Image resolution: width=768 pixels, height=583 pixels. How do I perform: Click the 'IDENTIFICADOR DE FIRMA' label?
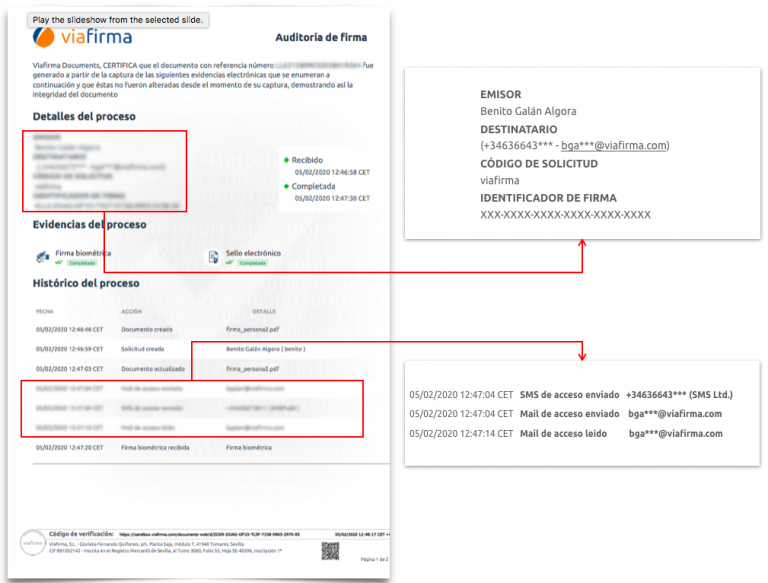[x=548, y=198]
